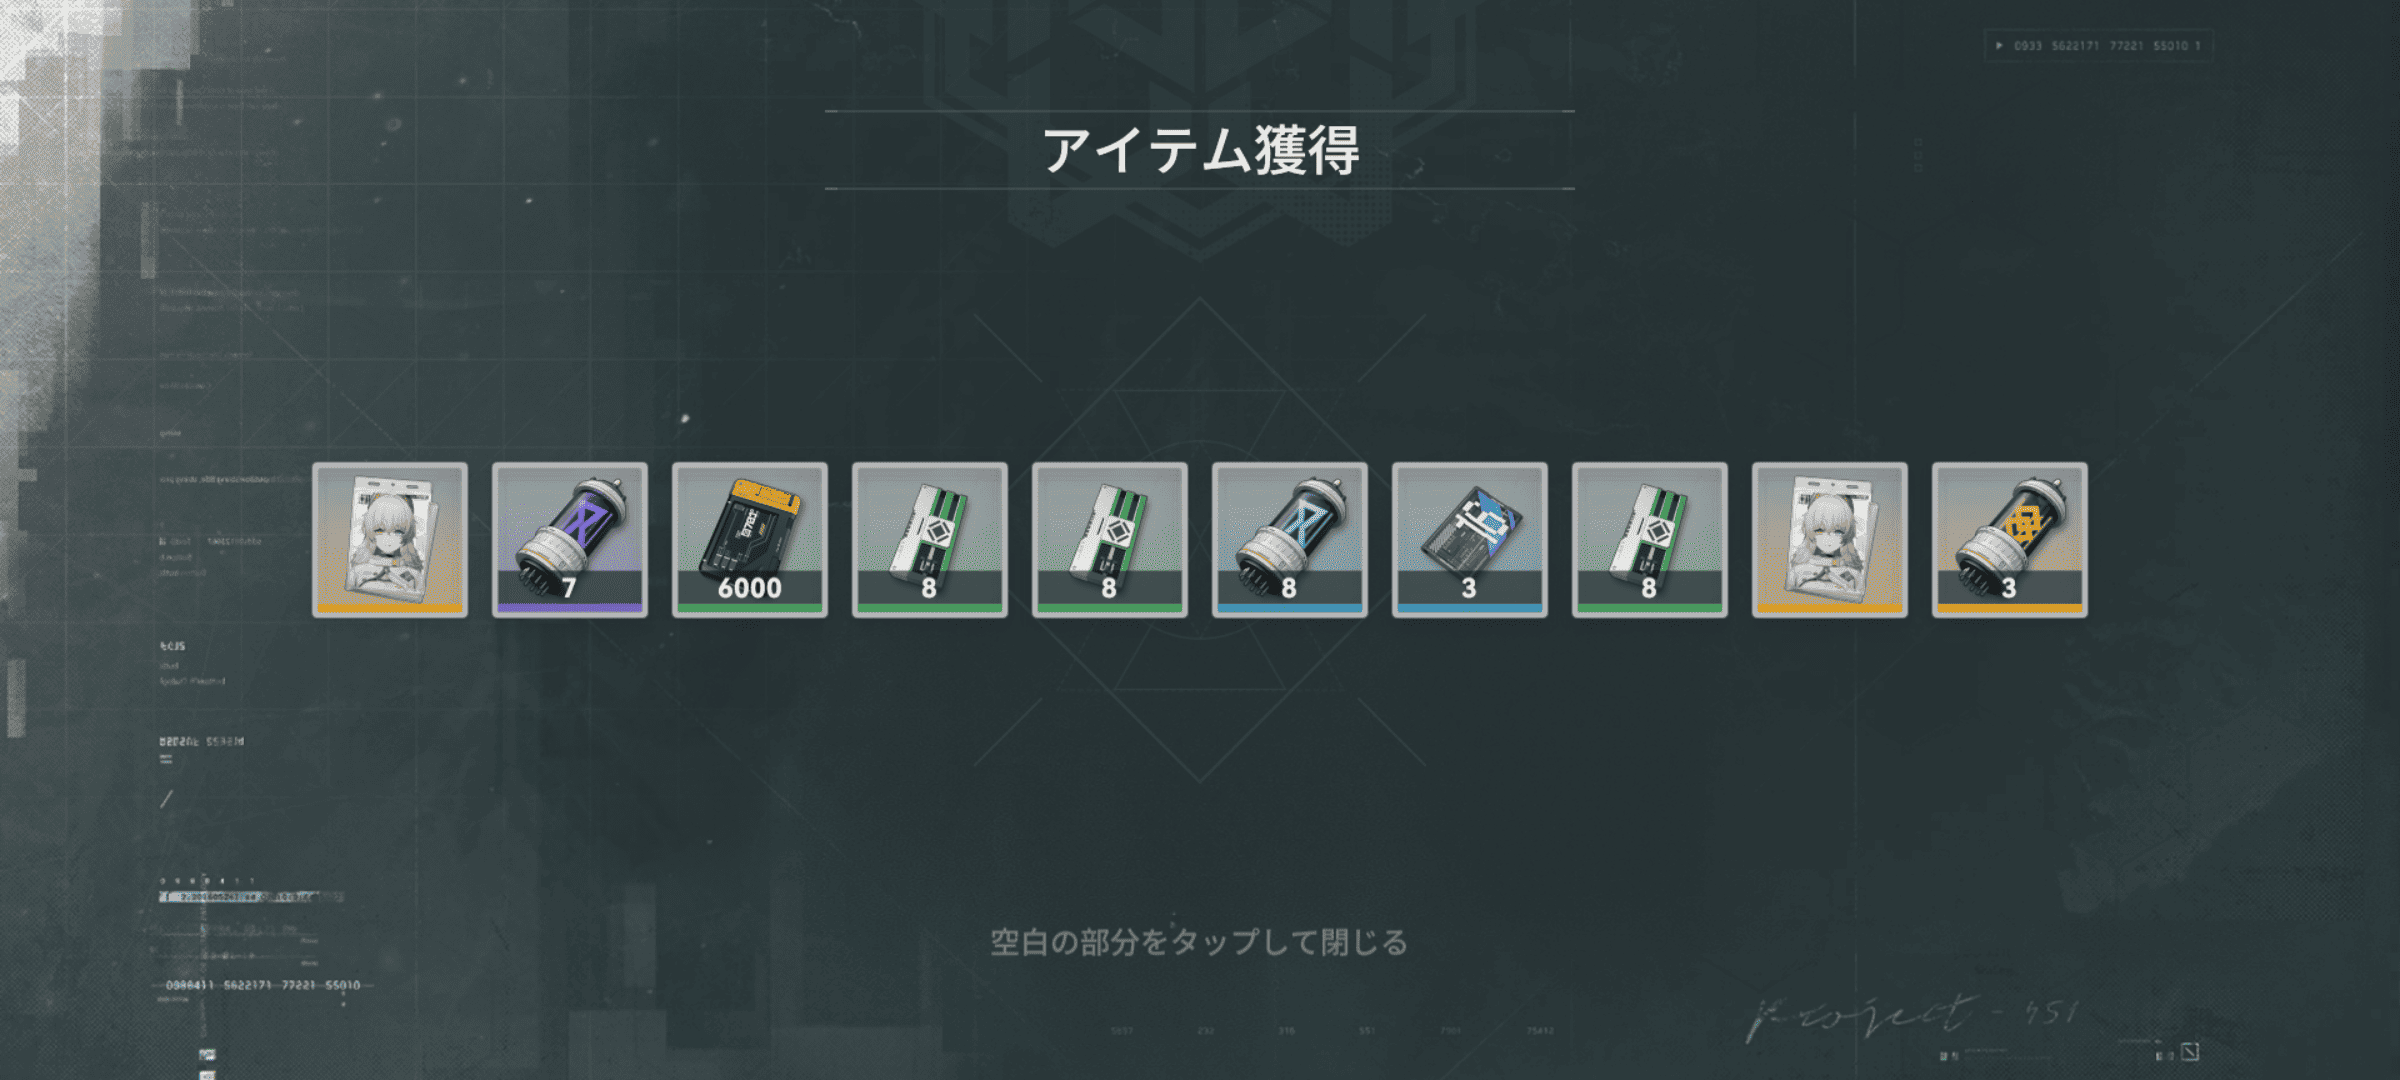The height and width of the screenshot is (1080, 2400).
Task: Tap the orange capsule item with quantity 3
Action: [x=2010, y=540]
